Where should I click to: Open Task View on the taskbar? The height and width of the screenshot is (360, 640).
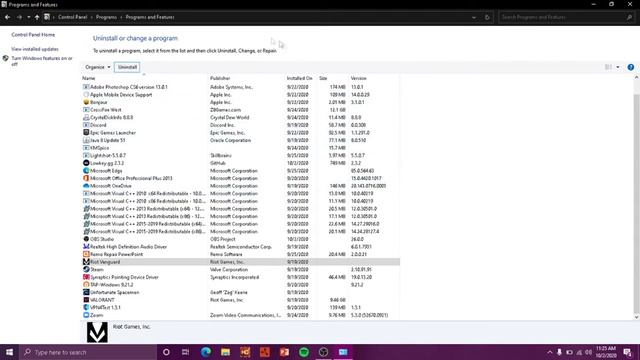tap(185, 352)
